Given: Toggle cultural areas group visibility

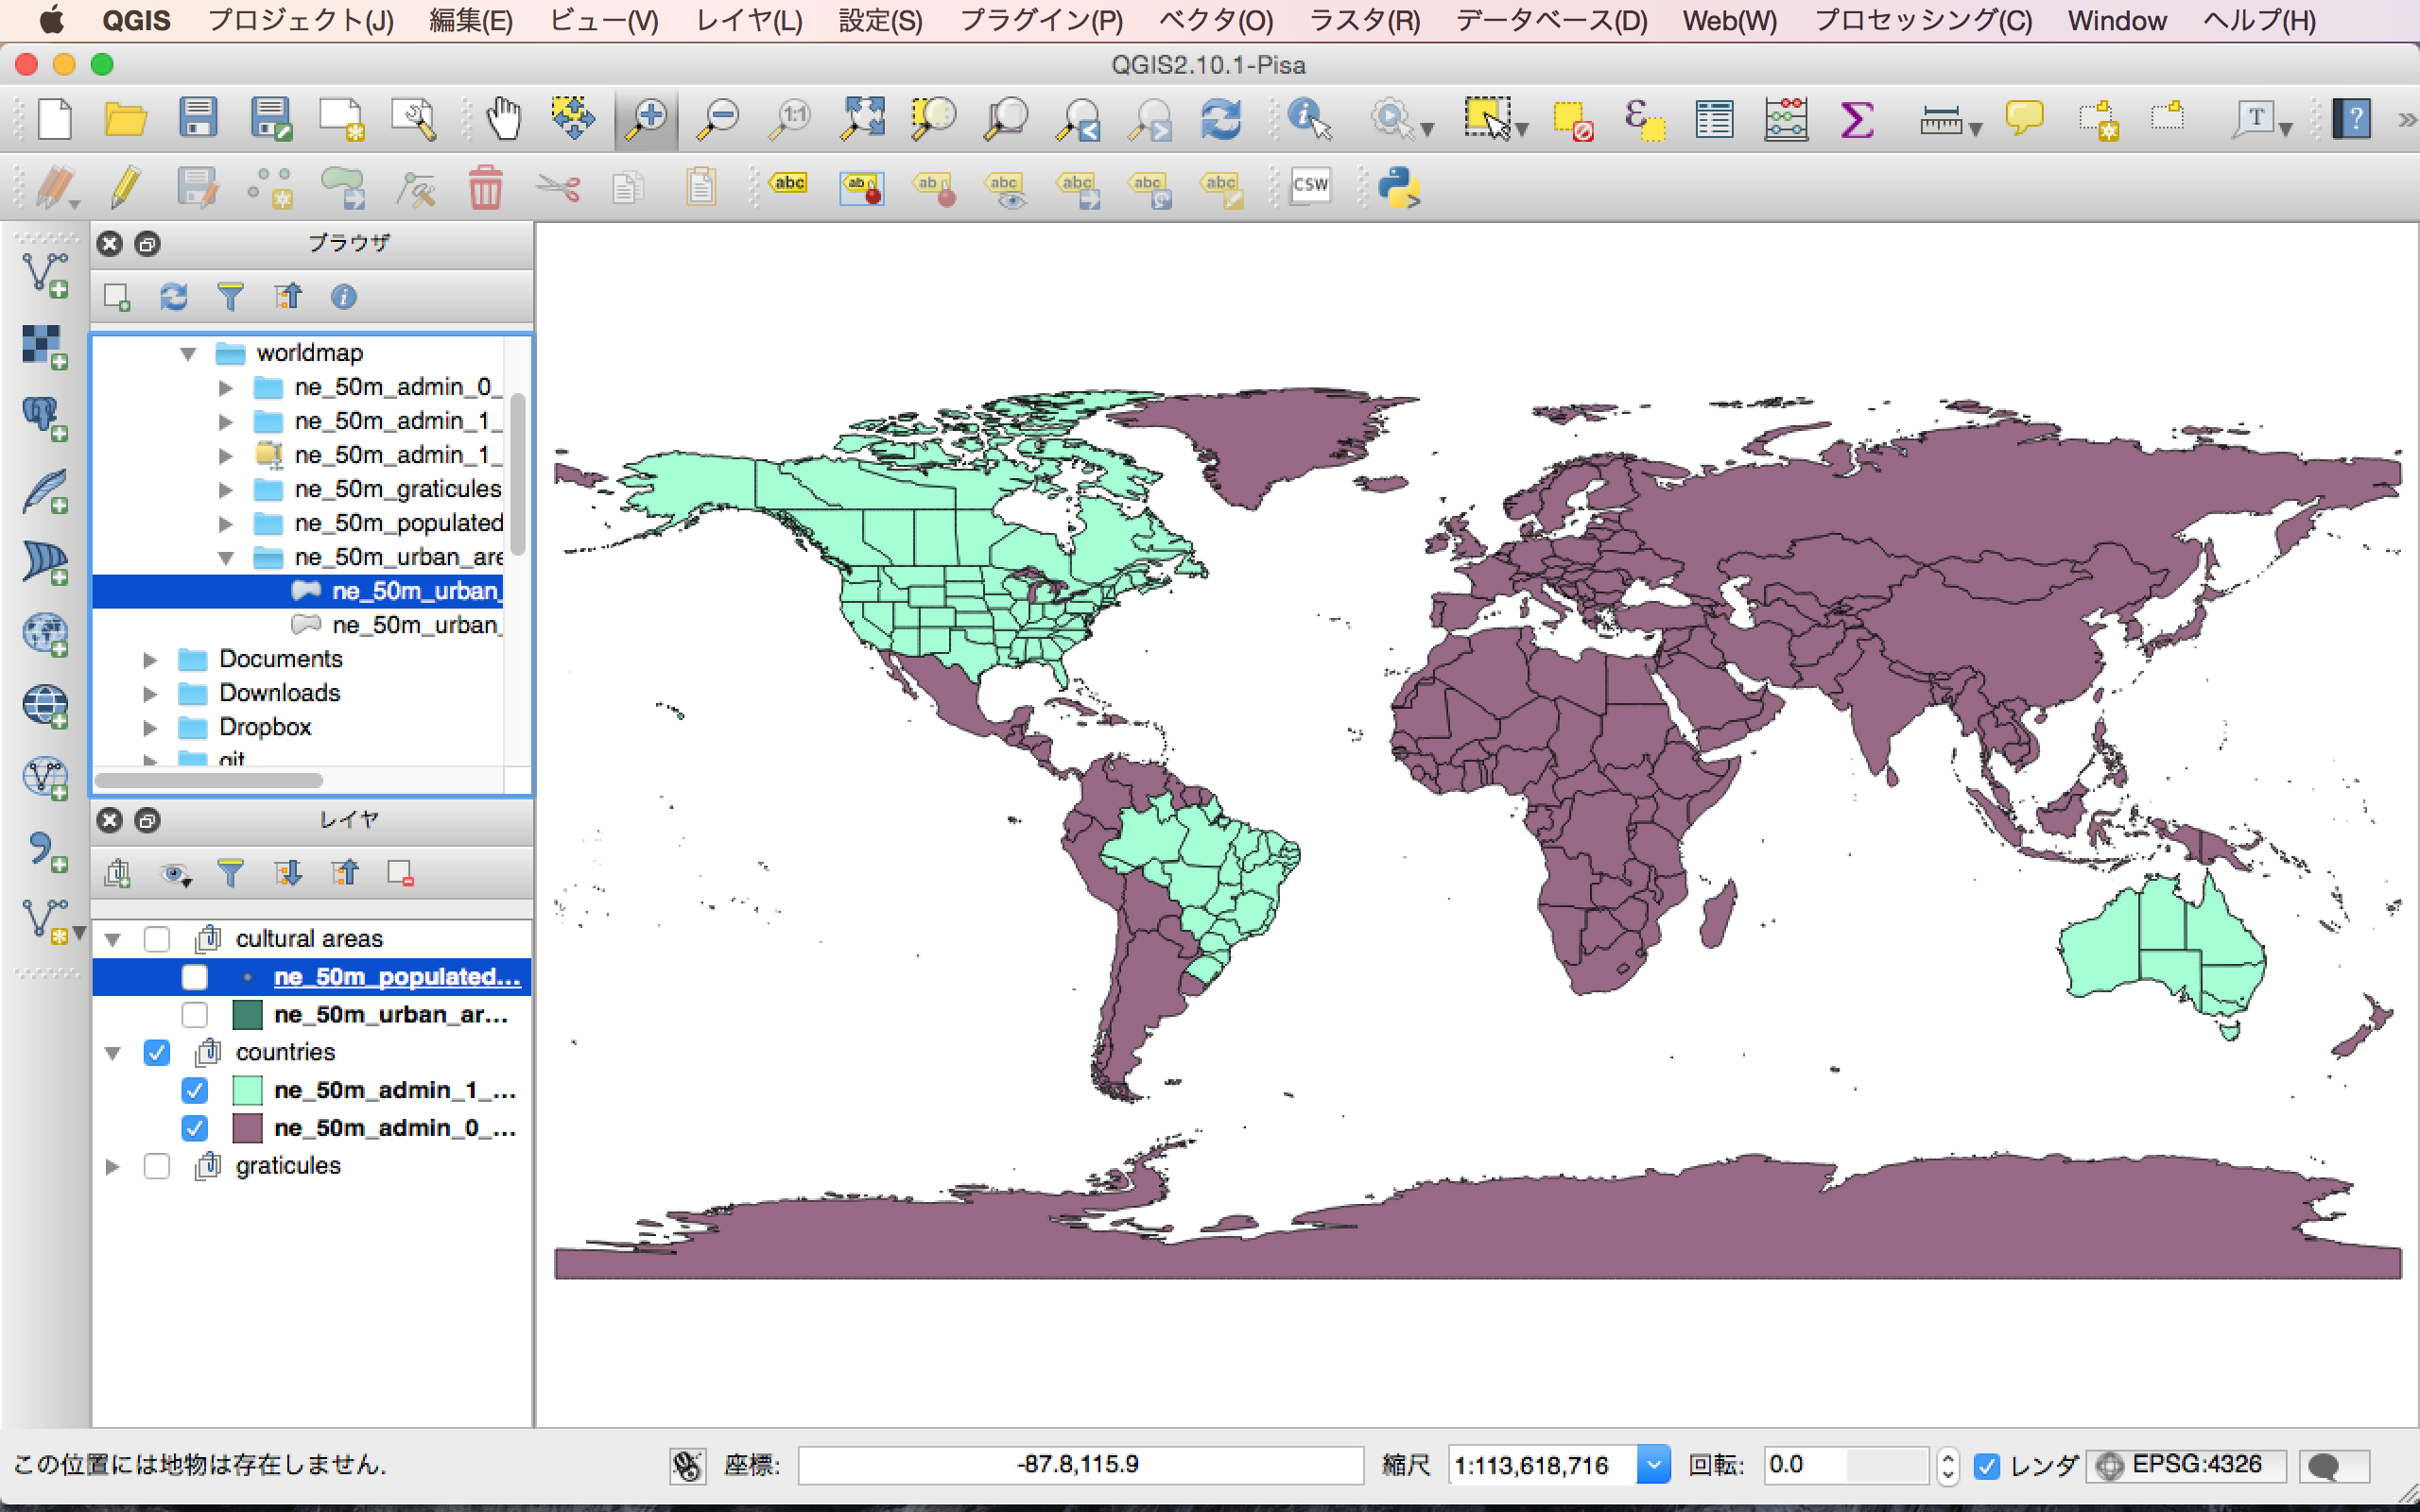Looking at the screenshot, I should [157, 939].
